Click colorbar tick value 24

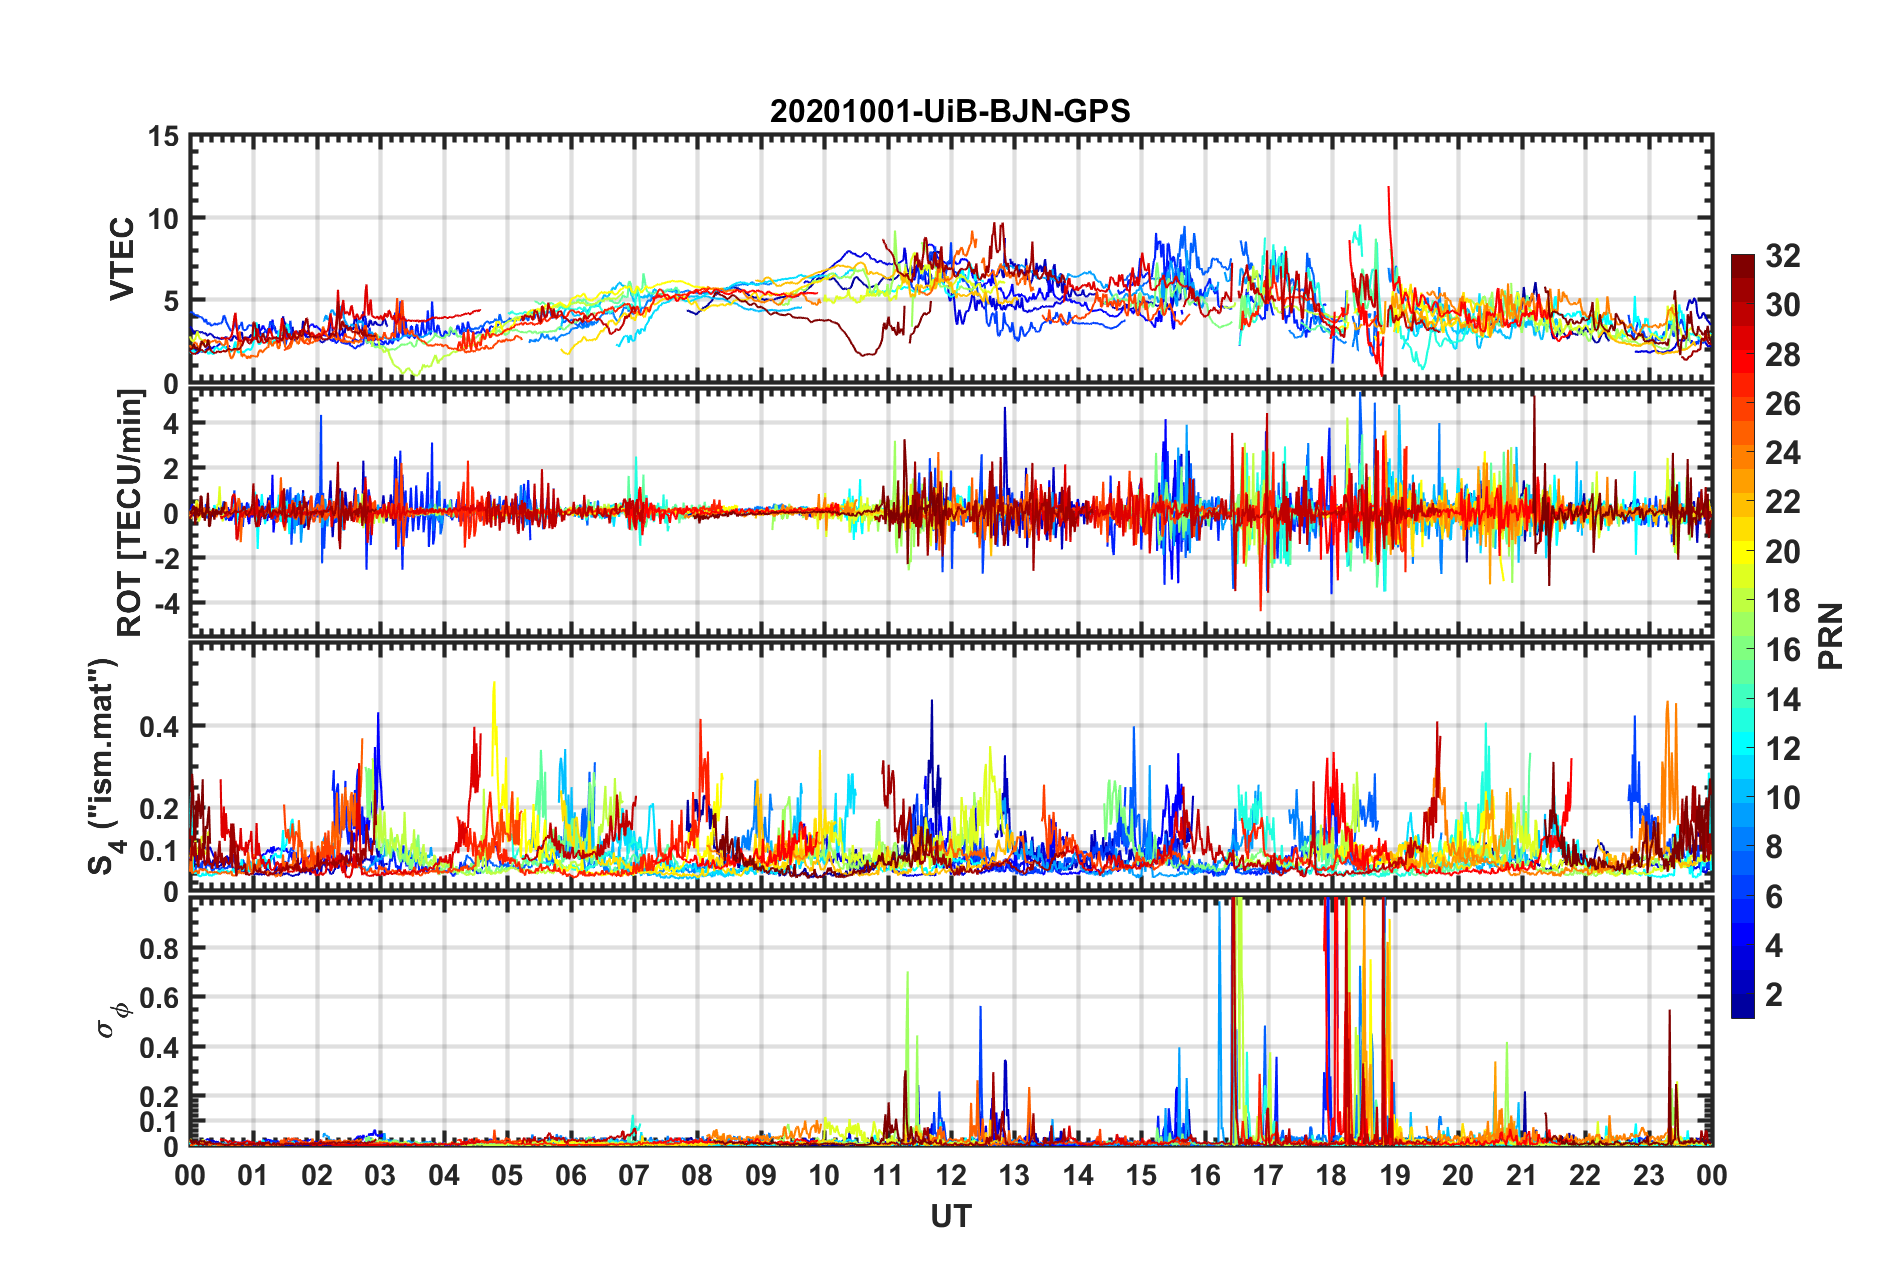[x=1782, y=453]
